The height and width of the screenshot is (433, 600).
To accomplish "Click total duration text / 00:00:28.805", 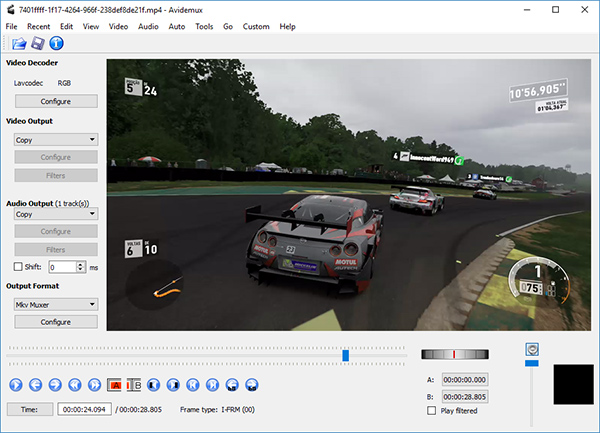I will [139, 410].
